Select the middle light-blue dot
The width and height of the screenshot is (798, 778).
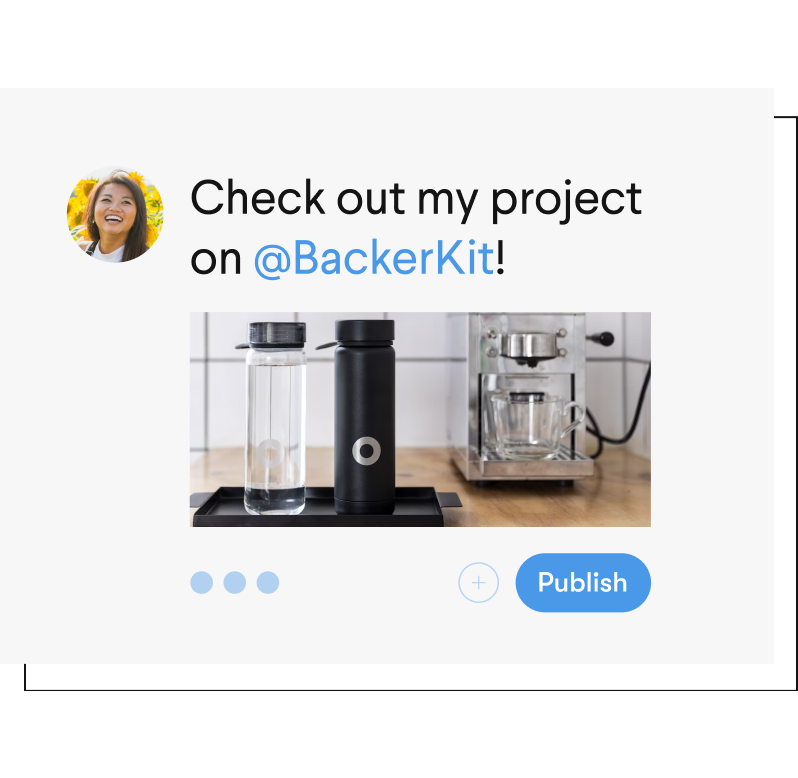click(235, 583)
